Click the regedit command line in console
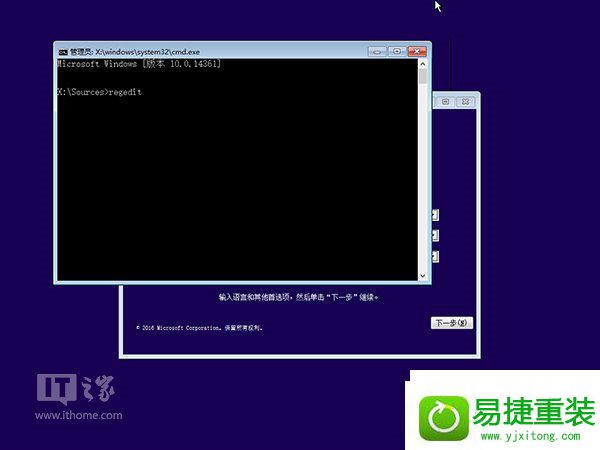 pos(100,92)
